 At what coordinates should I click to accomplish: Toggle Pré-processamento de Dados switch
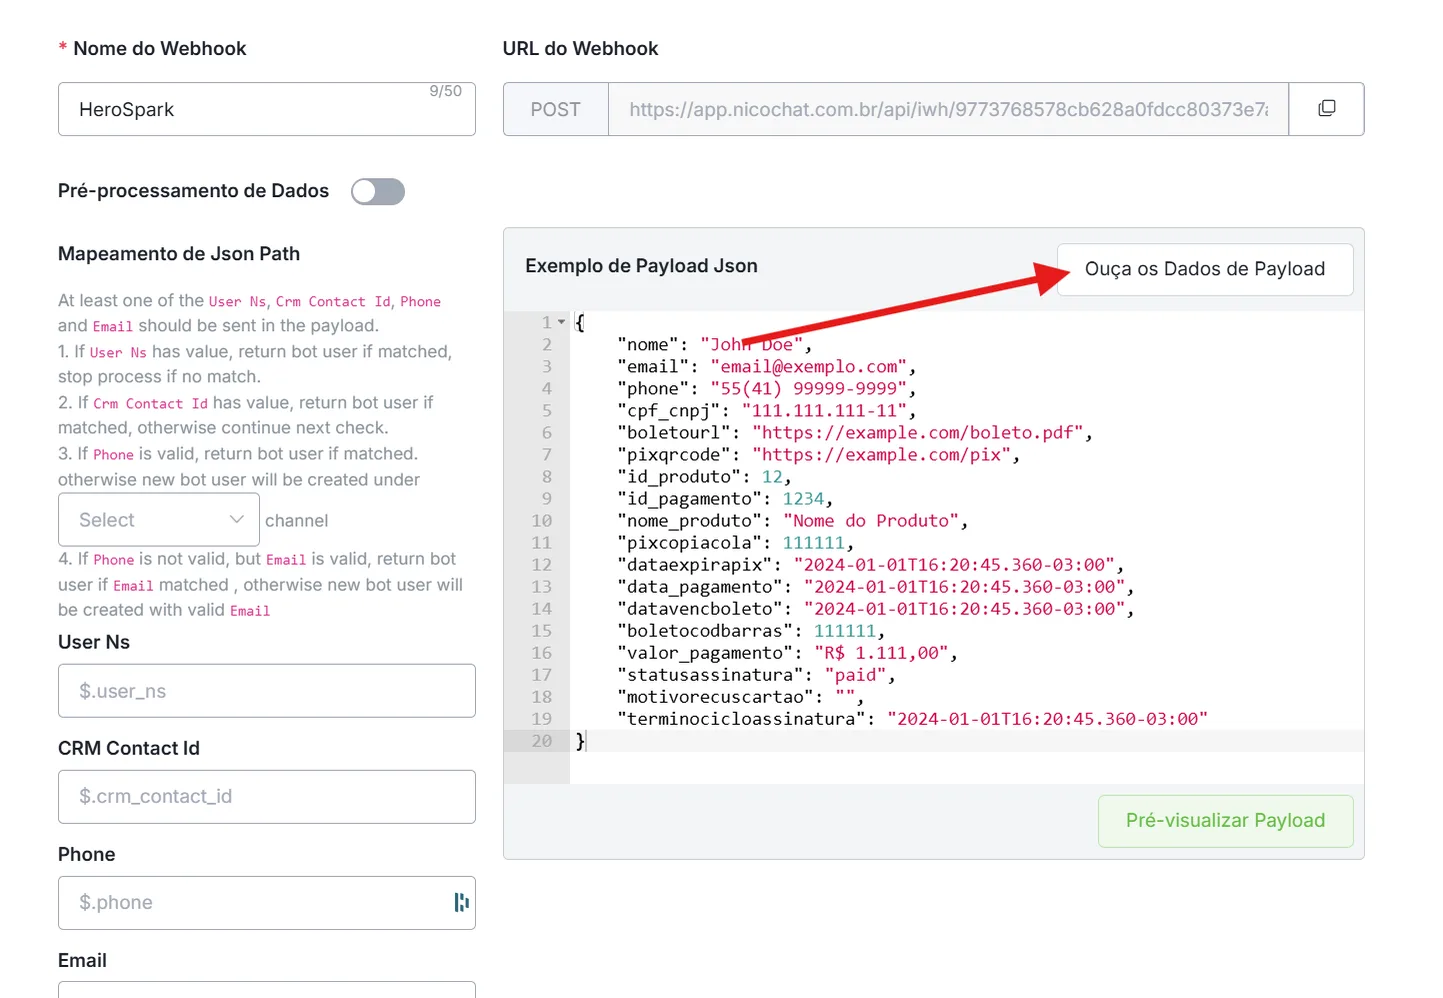click(378, 191)
